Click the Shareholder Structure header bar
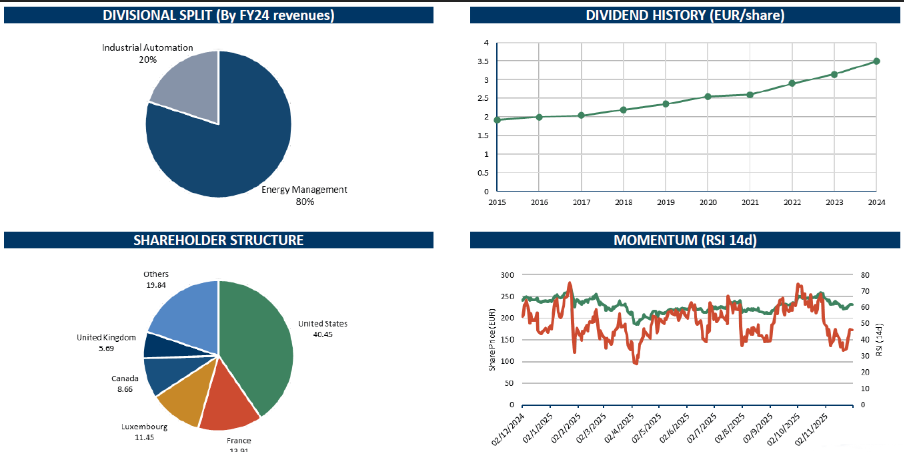The height and width of the screenshot is (452, 904). pos(219,240)
